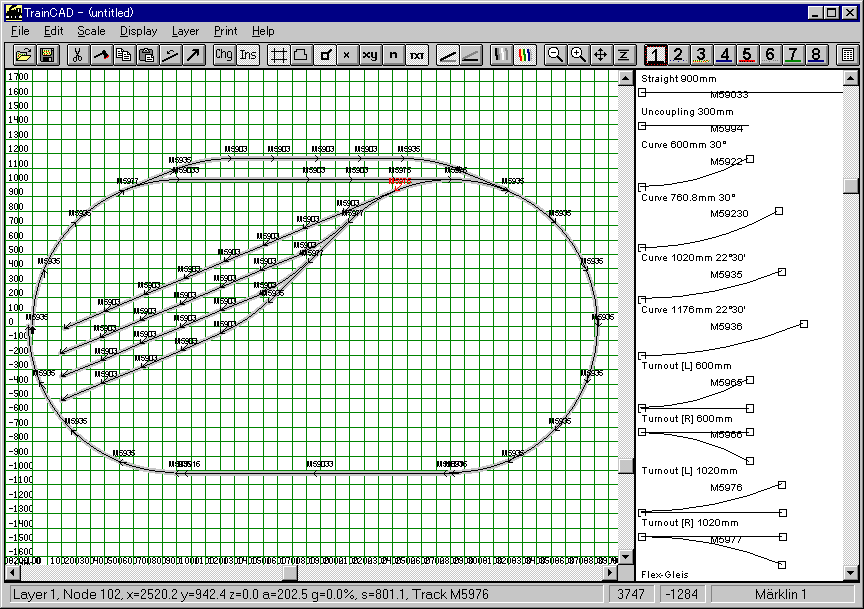This screenshot has height=609, width=864.
Task: Select the gray slope gradient icon
Action: tap(470, 55)
